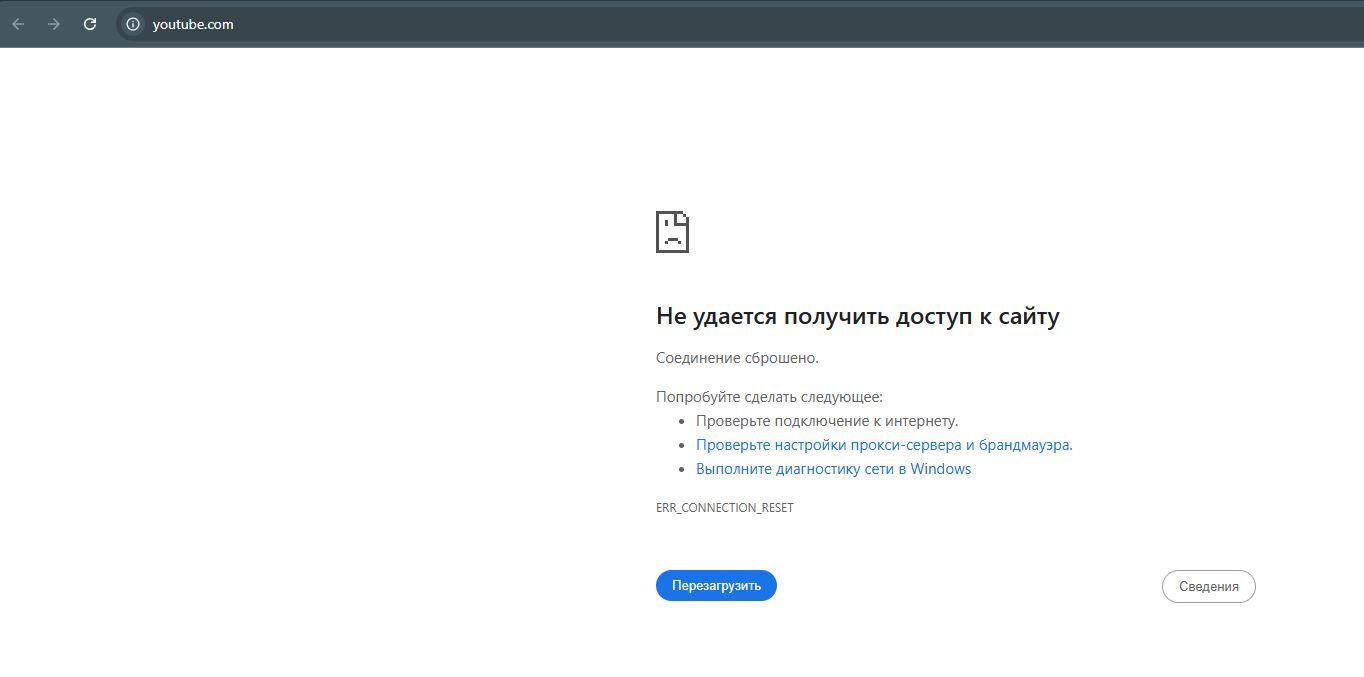1364x677 pixels.
Task: Go back using the browser back arrow
Action: click(x=18, y=24)
